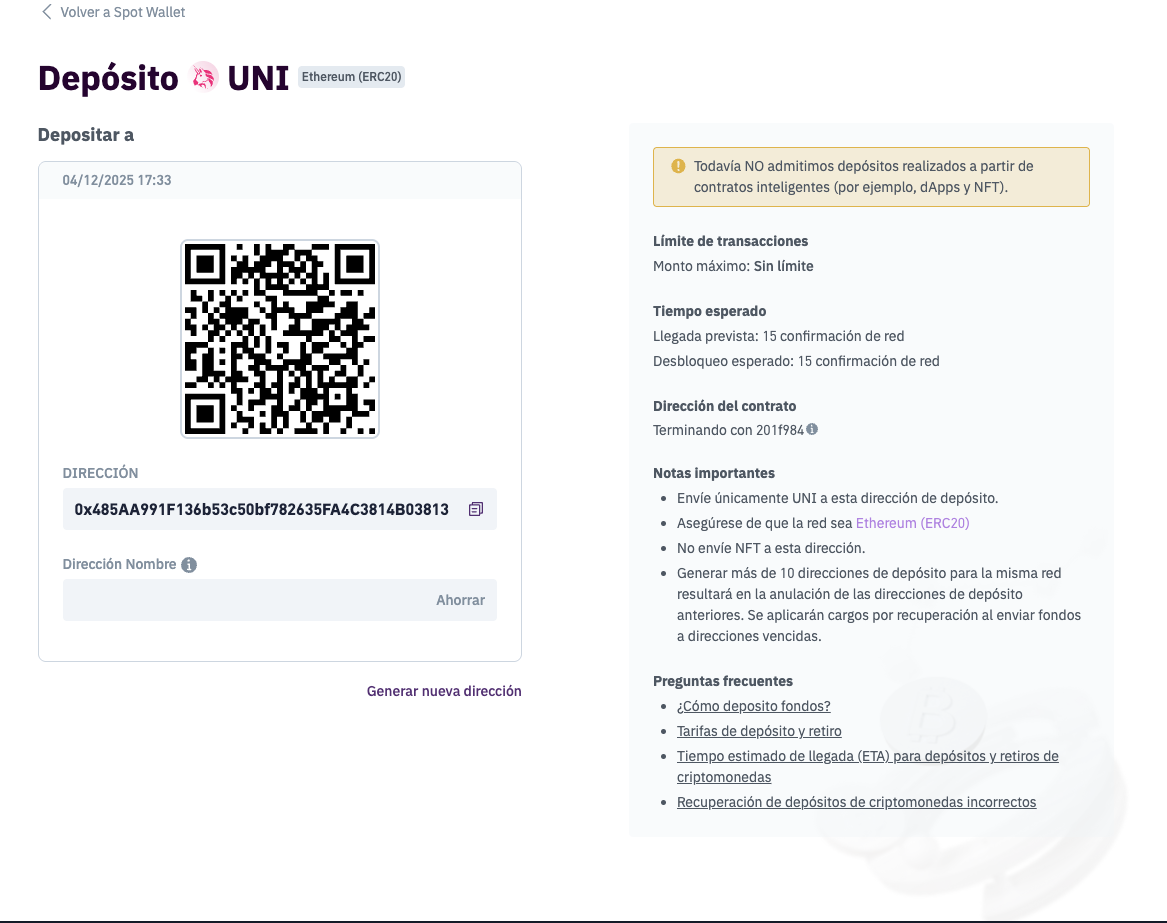
Task: Click the deposit QR code image
Action: coord(280,339)
